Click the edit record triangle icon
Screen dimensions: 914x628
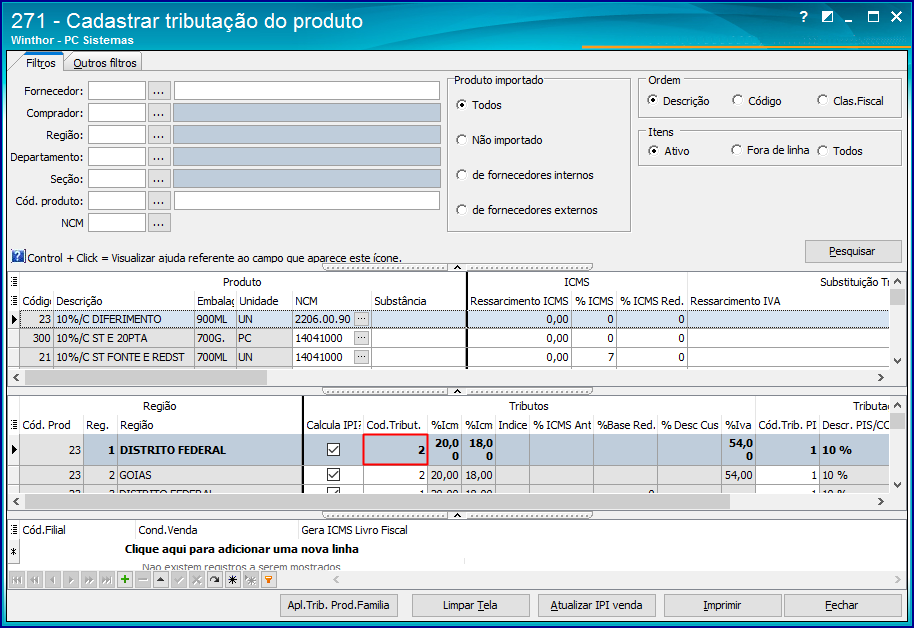(161, 580)
